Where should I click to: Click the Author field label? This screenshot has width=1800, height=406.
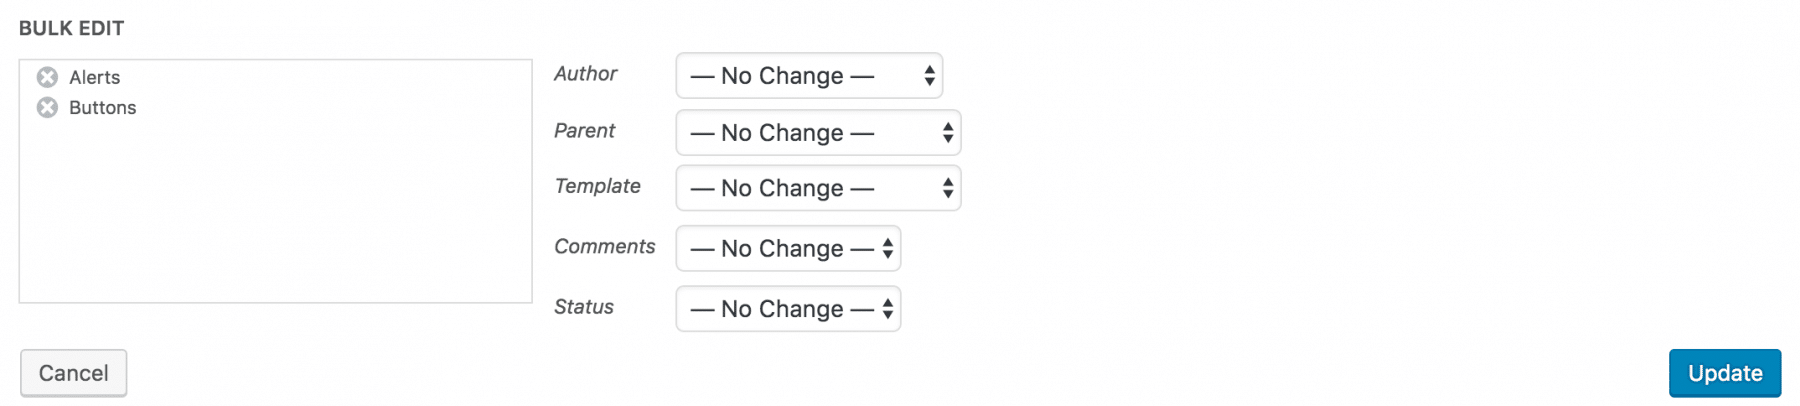[585, 74]
